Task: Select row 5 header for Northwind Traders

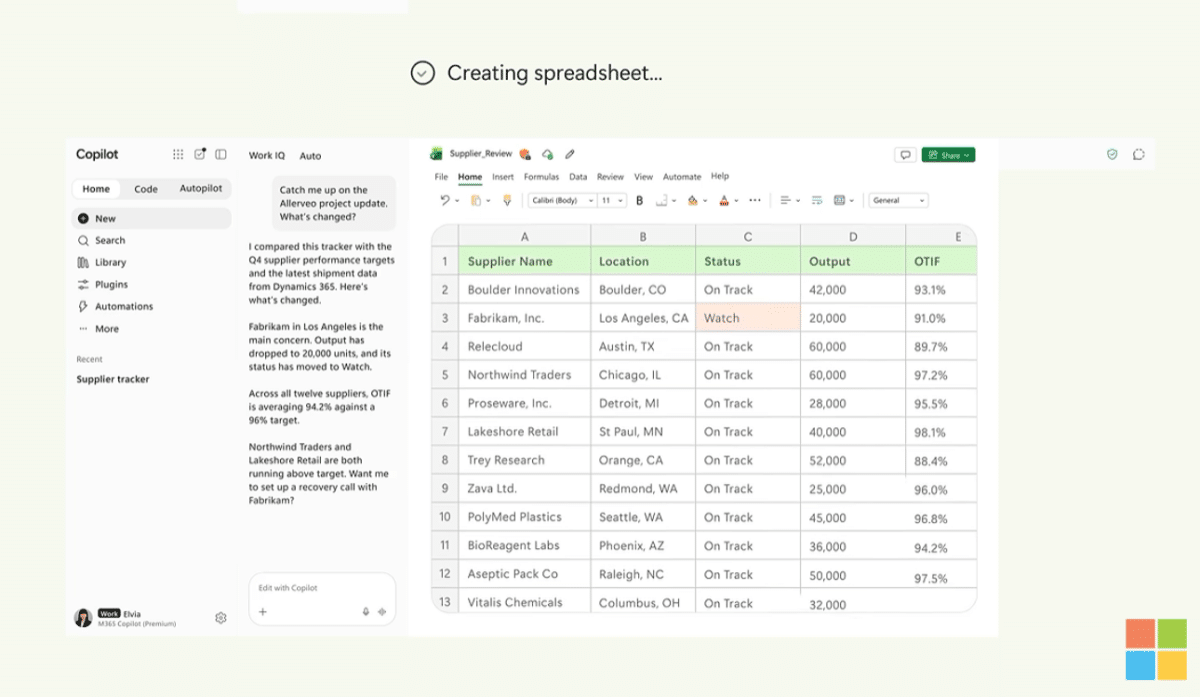Action: click(445, 375)
